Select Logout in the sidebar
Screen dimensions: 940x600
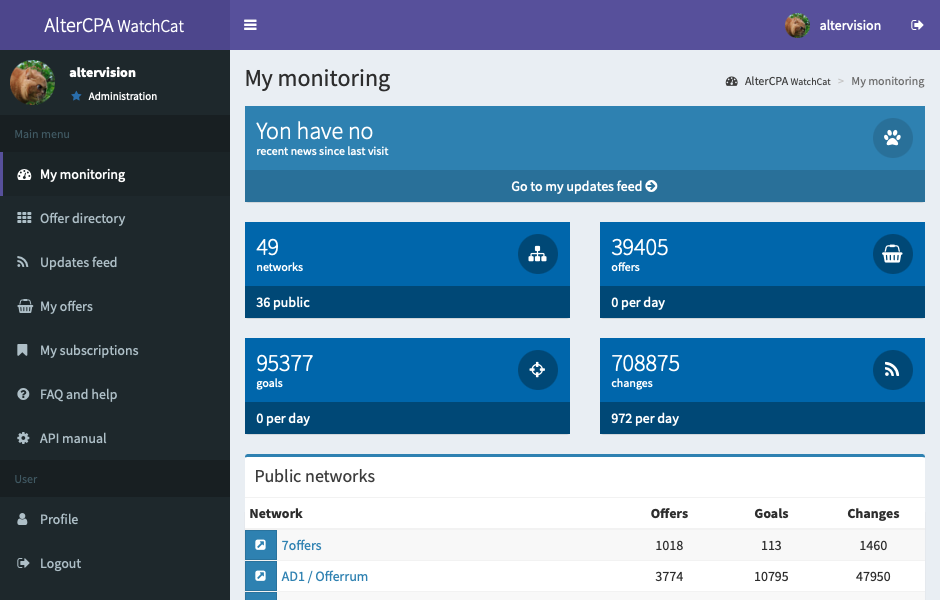115,563
